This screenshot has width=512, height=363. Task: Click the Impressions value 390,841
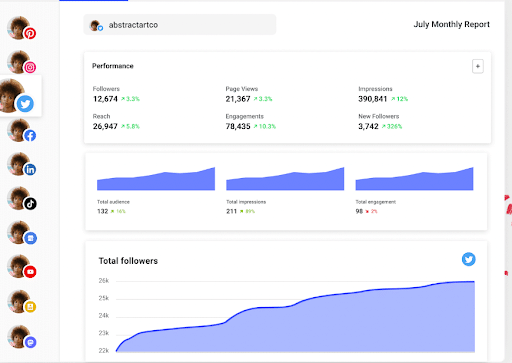pos(373,99)
